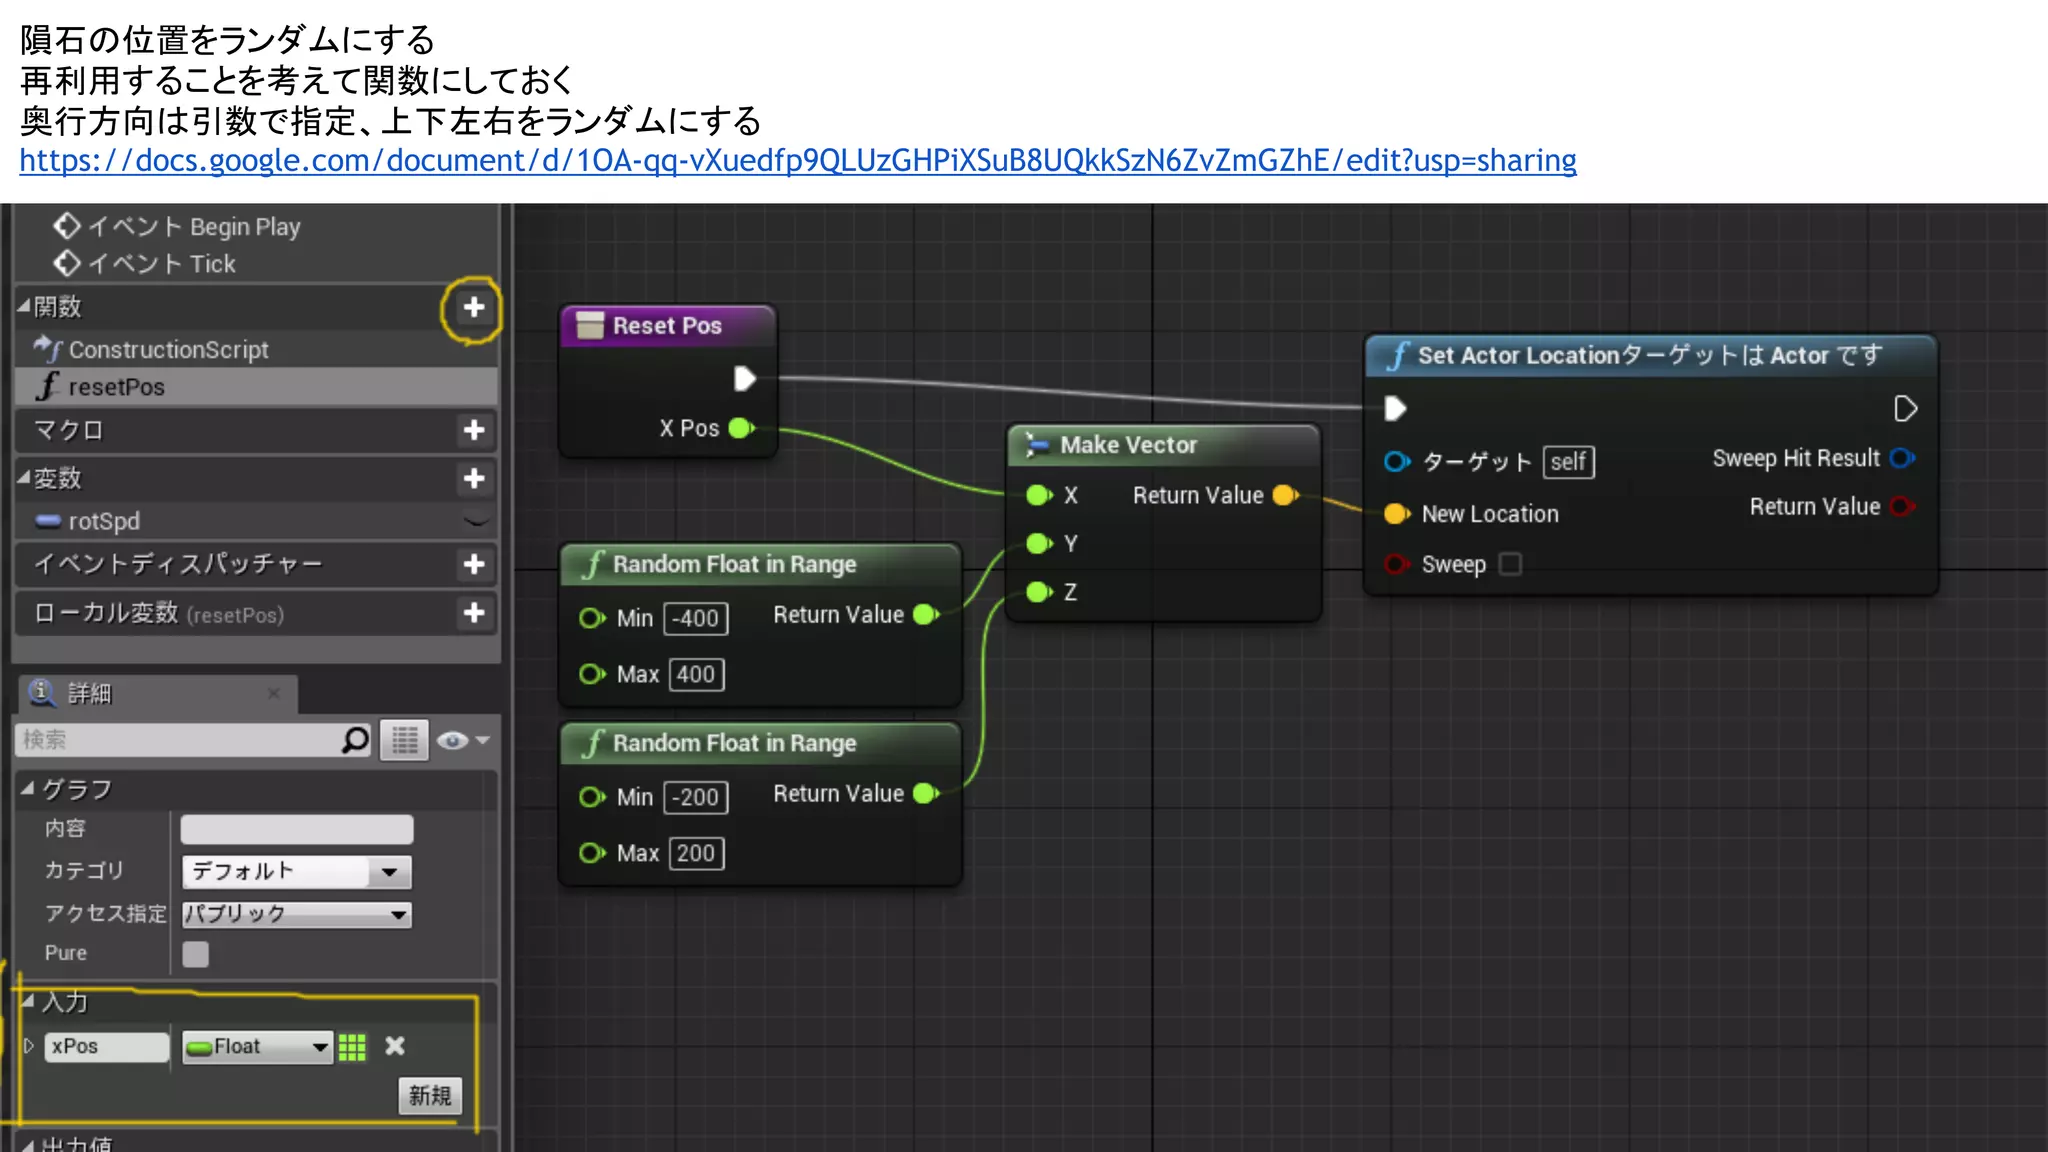Open the Float type dropdown
The width and height of the screenshot is (2048, 1152).
[258, 1047]
